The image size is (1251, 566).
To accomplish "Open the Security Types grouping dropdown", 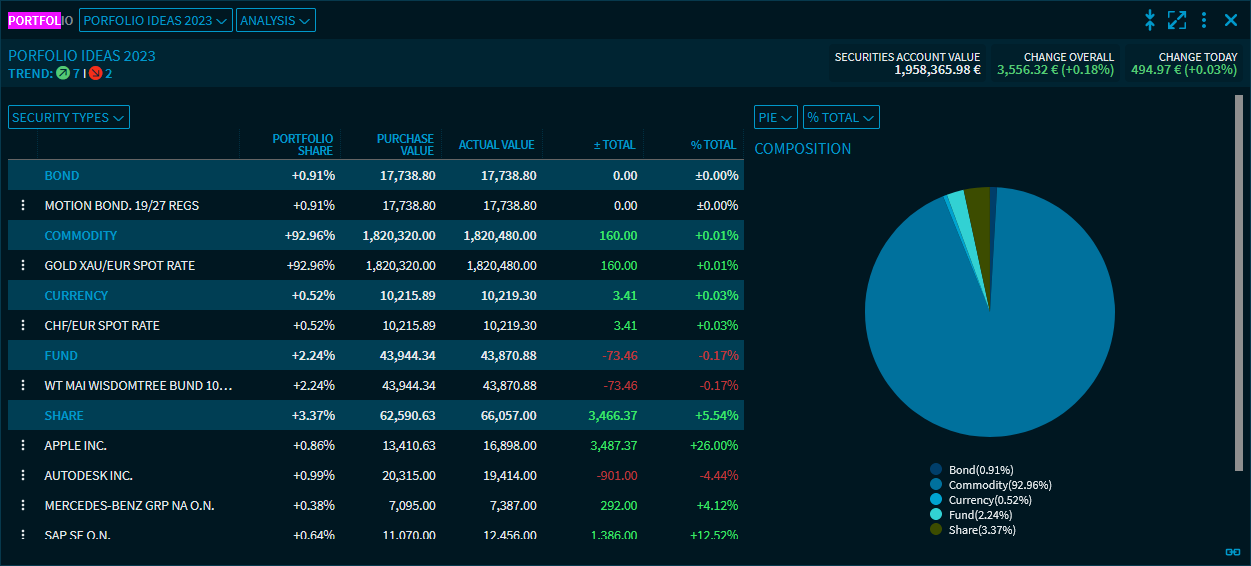I will click(69, 117).
